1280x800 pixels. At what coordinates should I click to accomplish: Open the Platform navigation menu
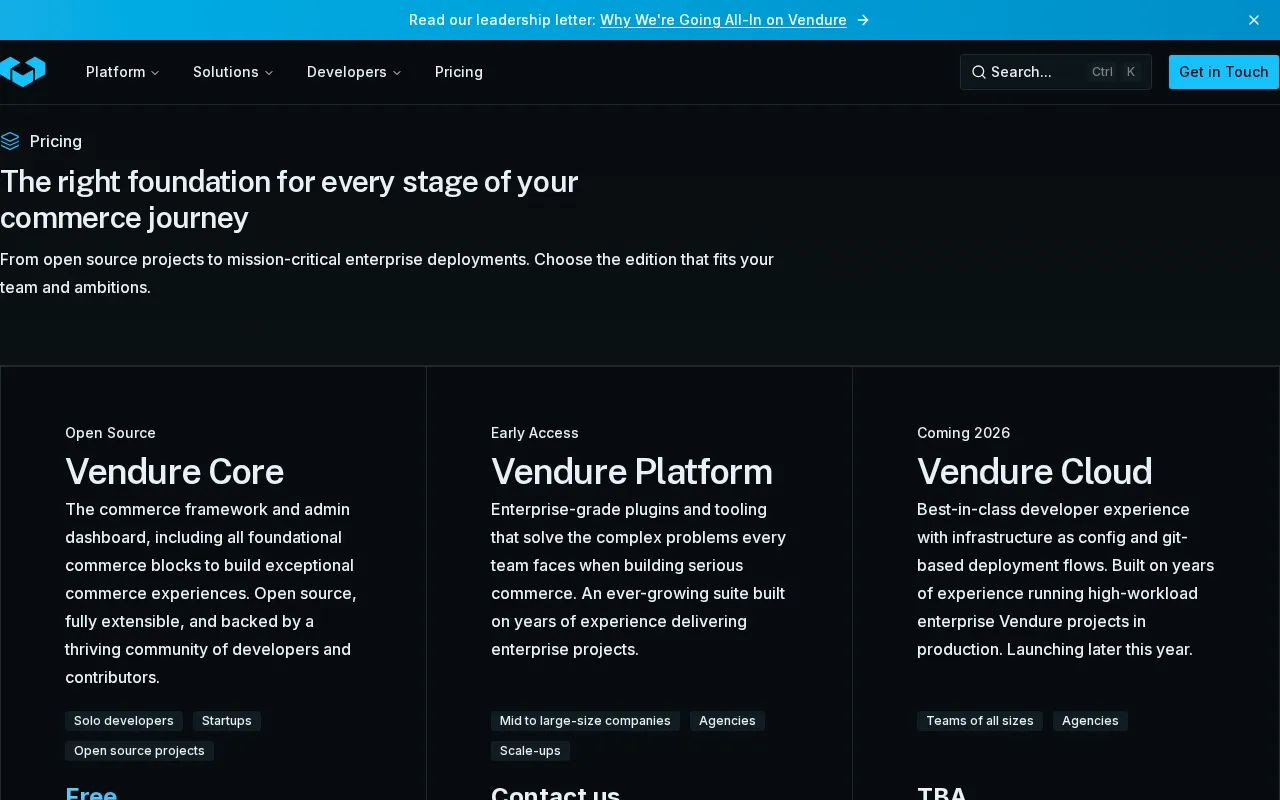click(x=123, y=72)
